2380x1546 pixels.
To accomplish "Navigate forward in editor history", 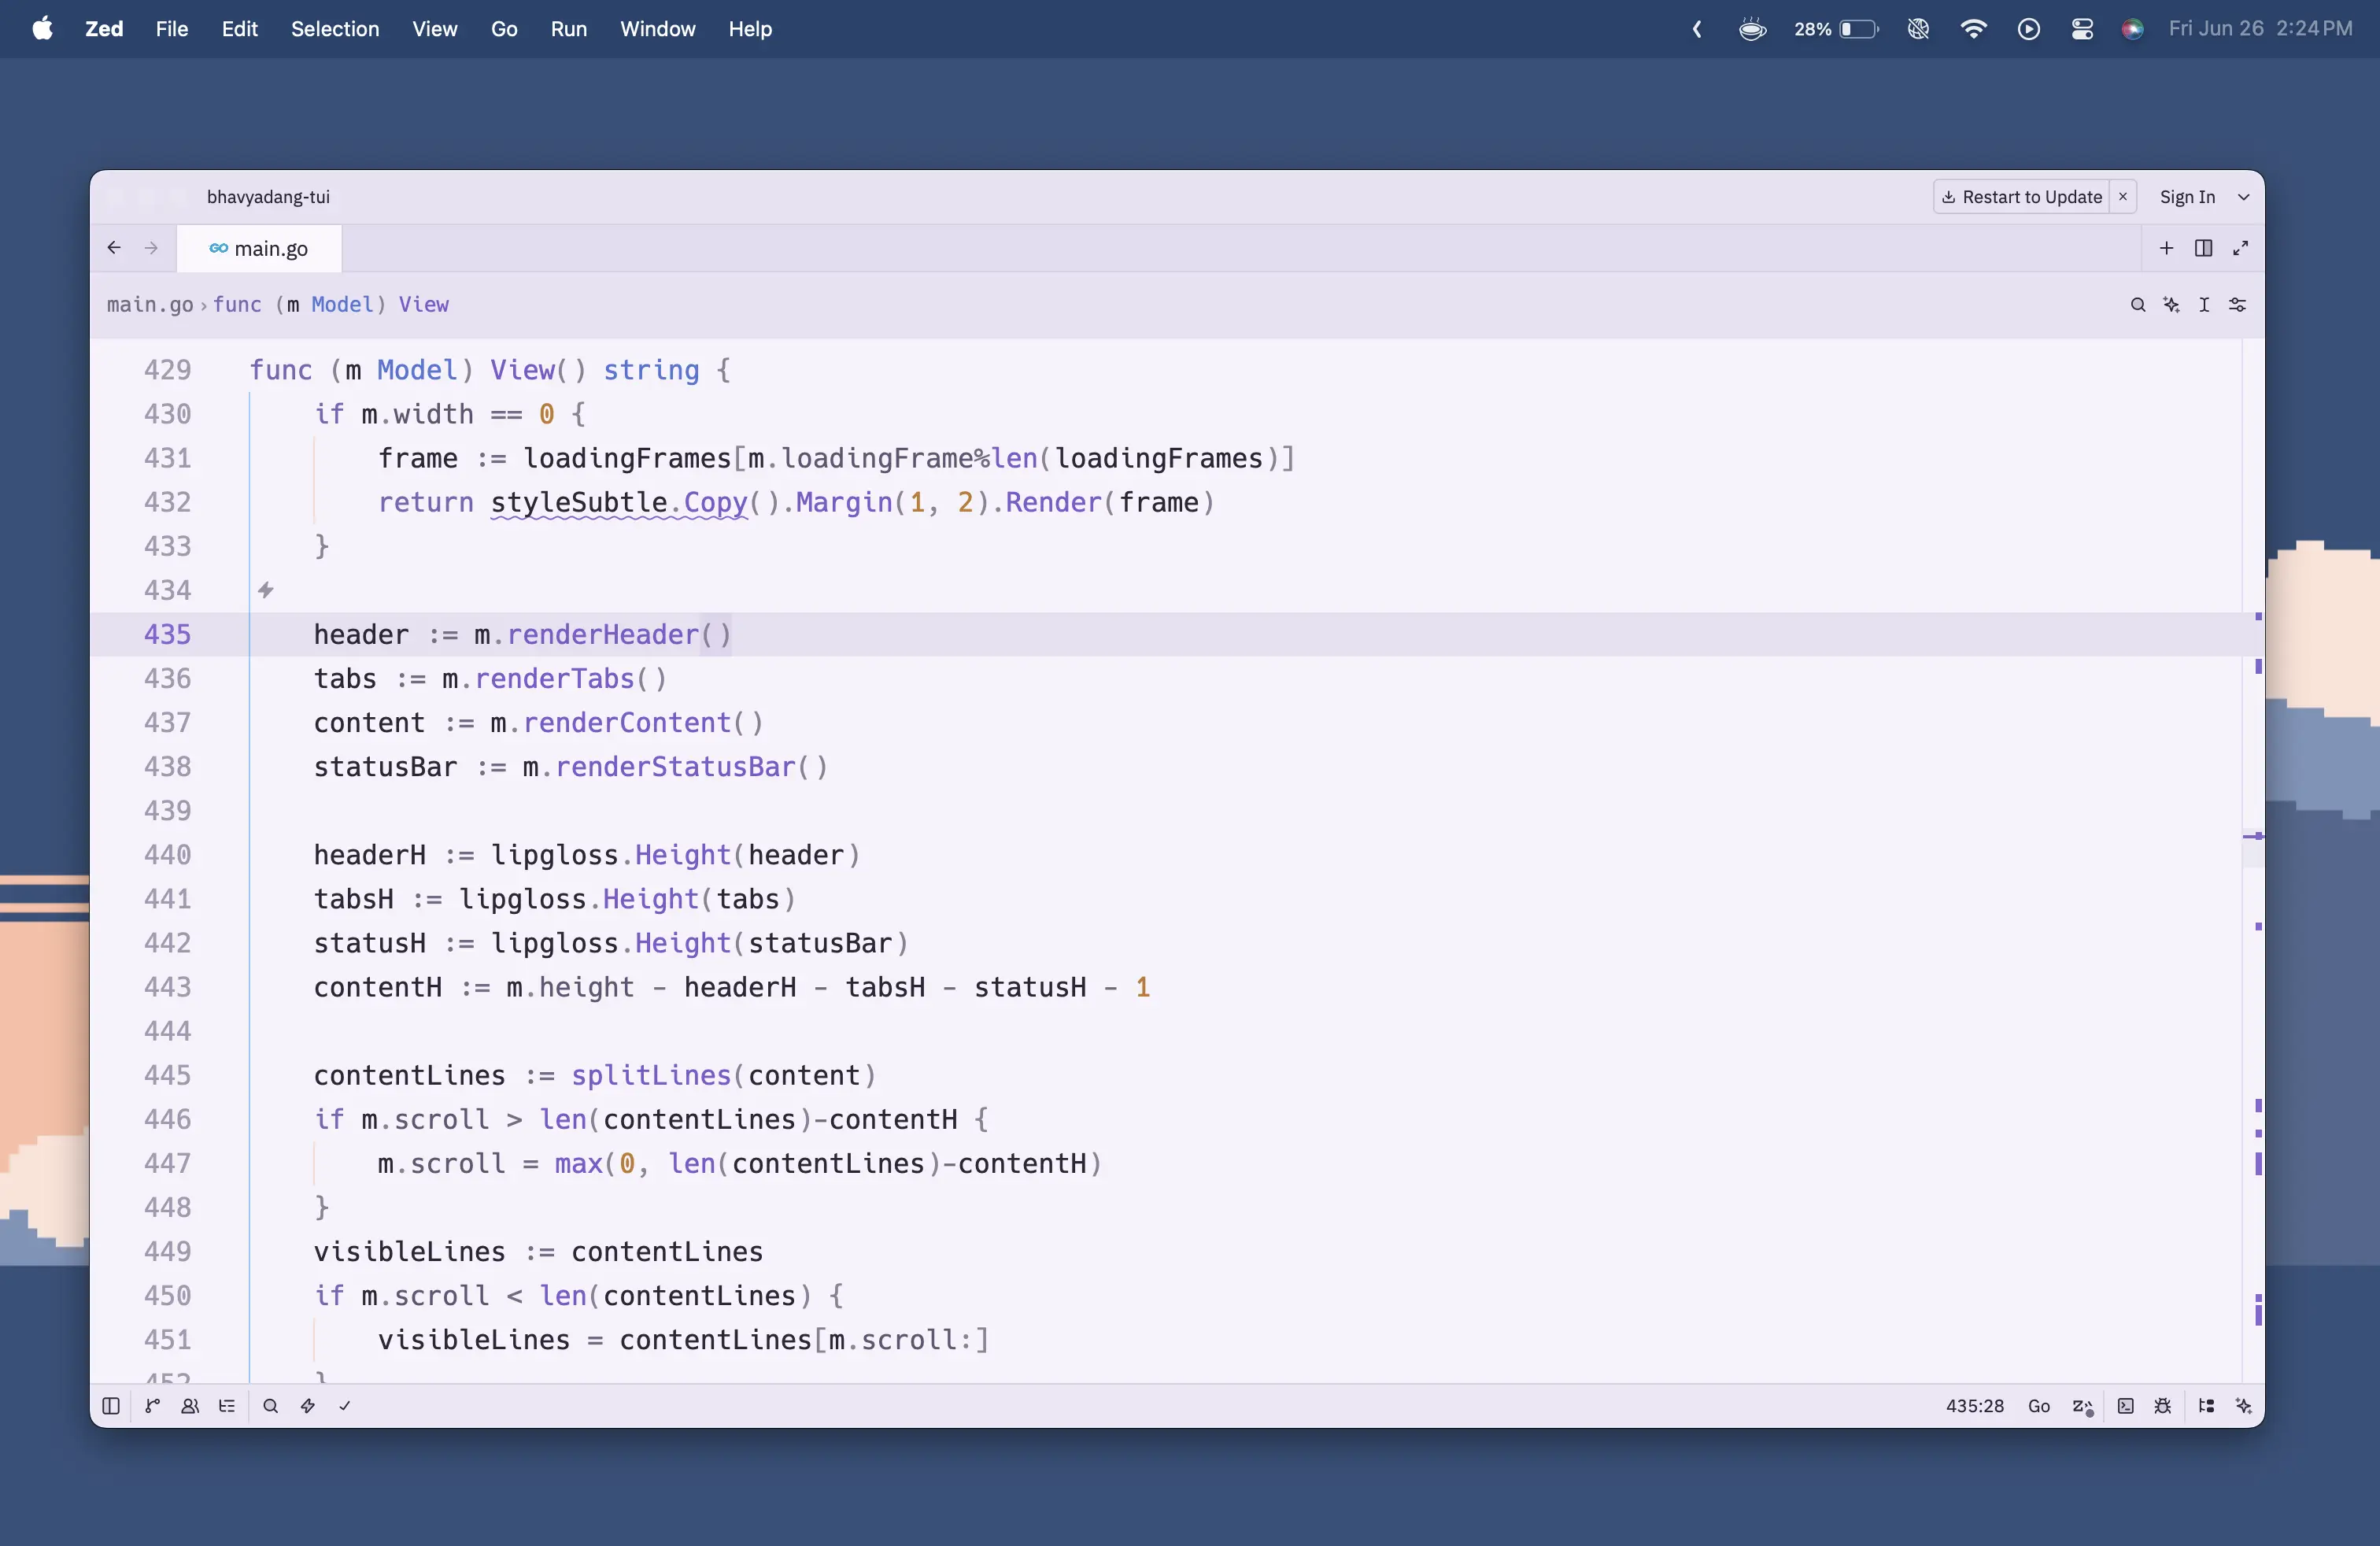I will (151, 248).
